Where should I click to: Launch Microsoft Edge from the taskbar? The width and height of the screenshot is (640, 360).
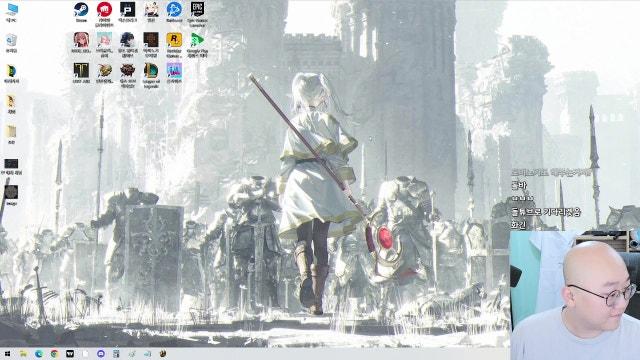(x=39, y=354)
